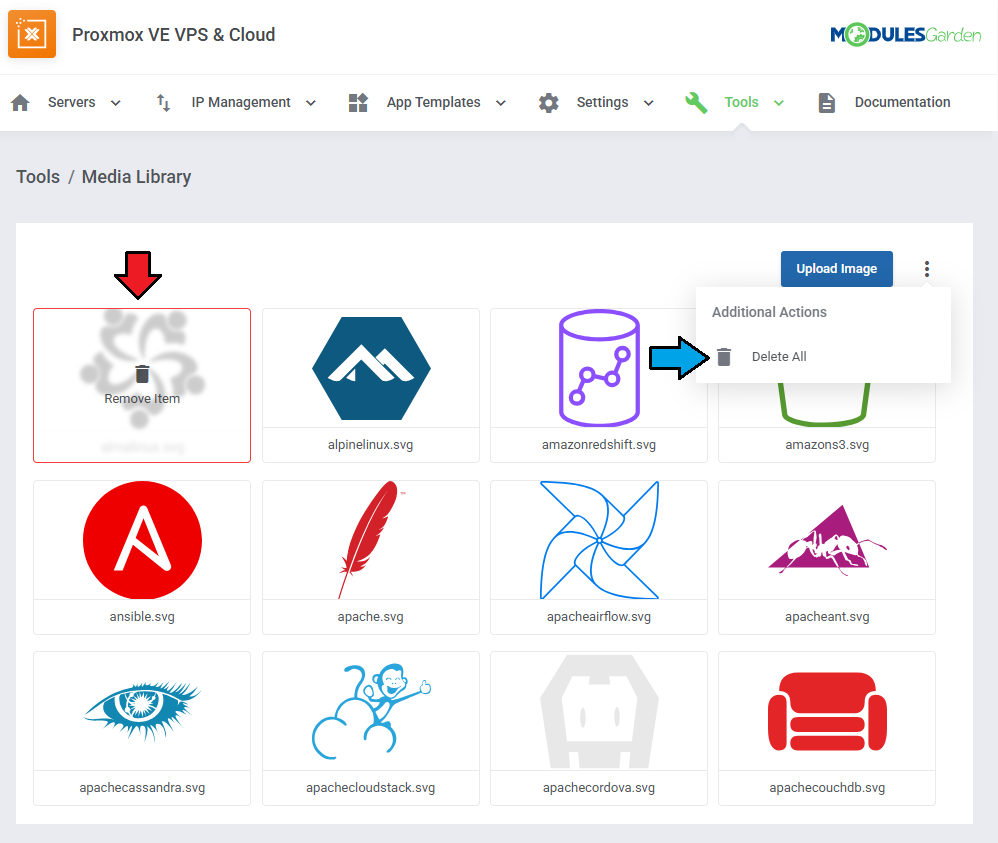998x843 pixels.
Task: Click the apache.svg file name
Action: click(x=370, y=616)
